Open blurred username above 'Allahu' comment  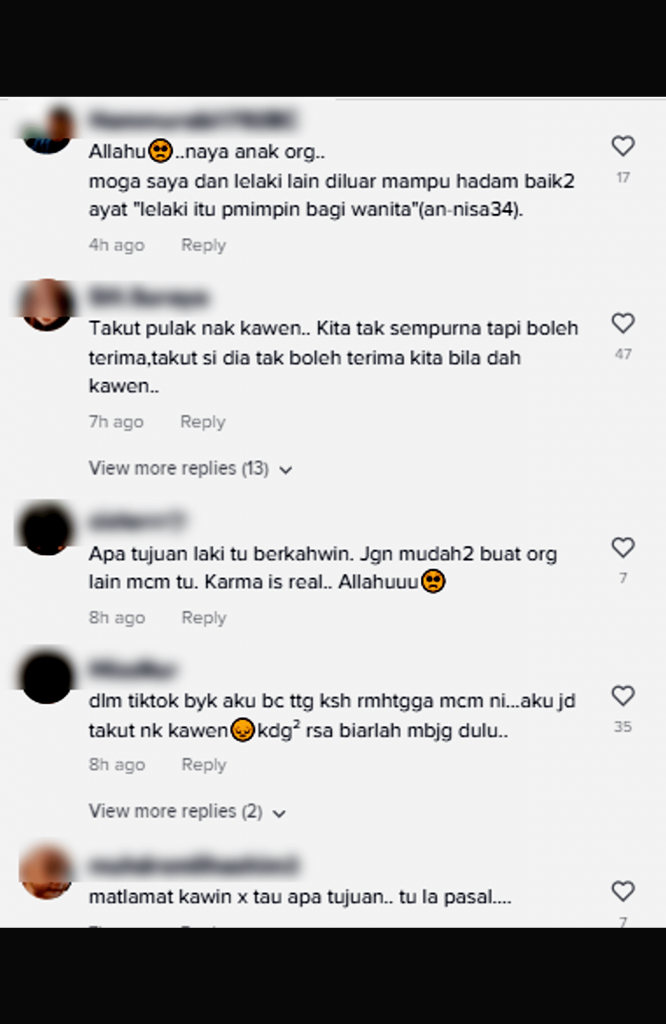click(192, 121)
